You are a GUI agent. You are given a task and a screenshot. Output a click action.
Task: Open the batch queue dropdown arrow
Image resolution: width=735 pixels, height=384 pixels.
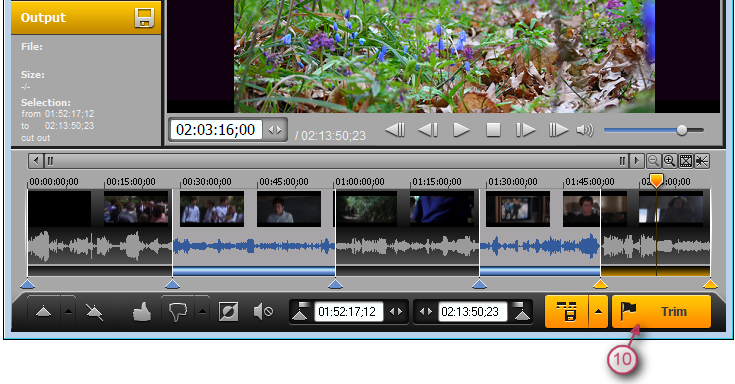point(599,311)
